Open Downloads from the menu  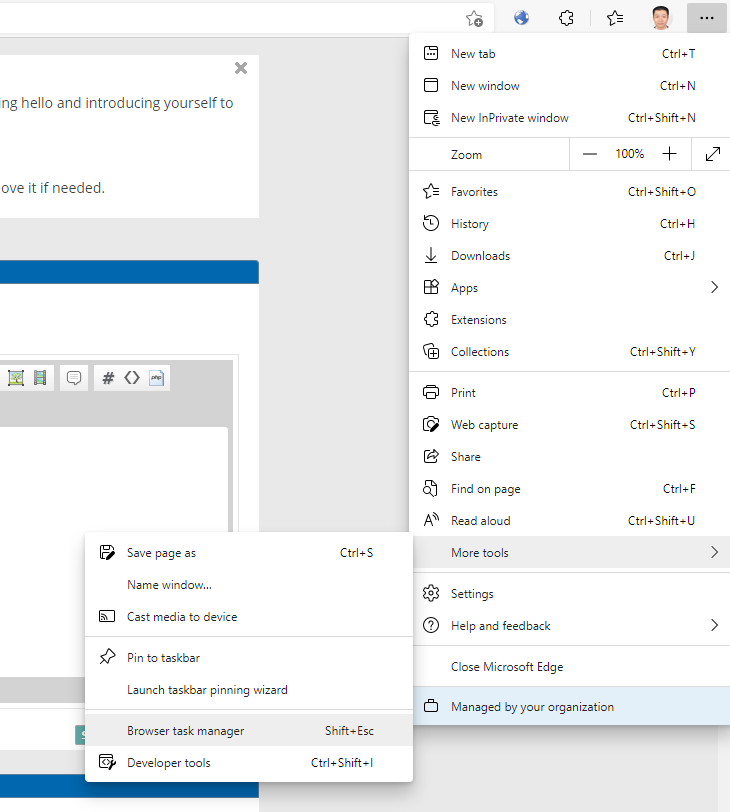pyautogui.click(x=570, y=256)
